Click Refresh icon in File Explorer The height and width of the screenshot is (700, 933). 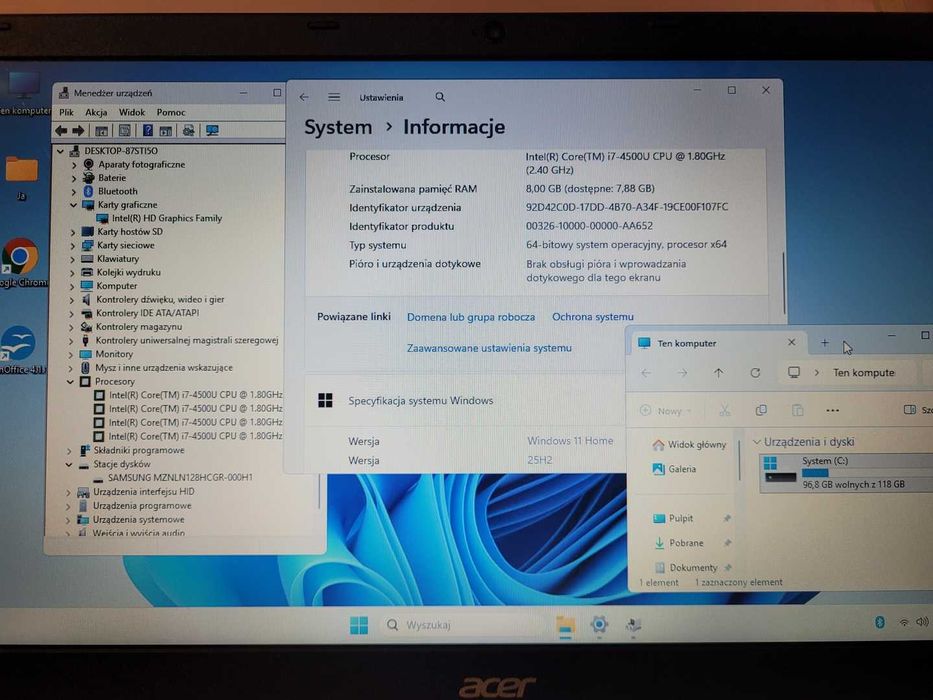point(755,373)
